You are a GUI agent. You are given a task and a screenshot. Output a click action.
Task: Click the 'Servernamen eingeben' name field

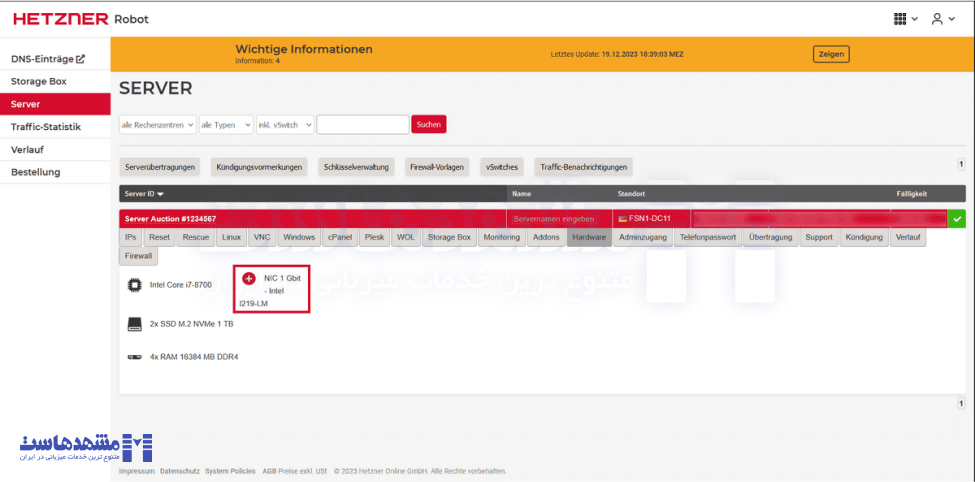click(554, 218)
